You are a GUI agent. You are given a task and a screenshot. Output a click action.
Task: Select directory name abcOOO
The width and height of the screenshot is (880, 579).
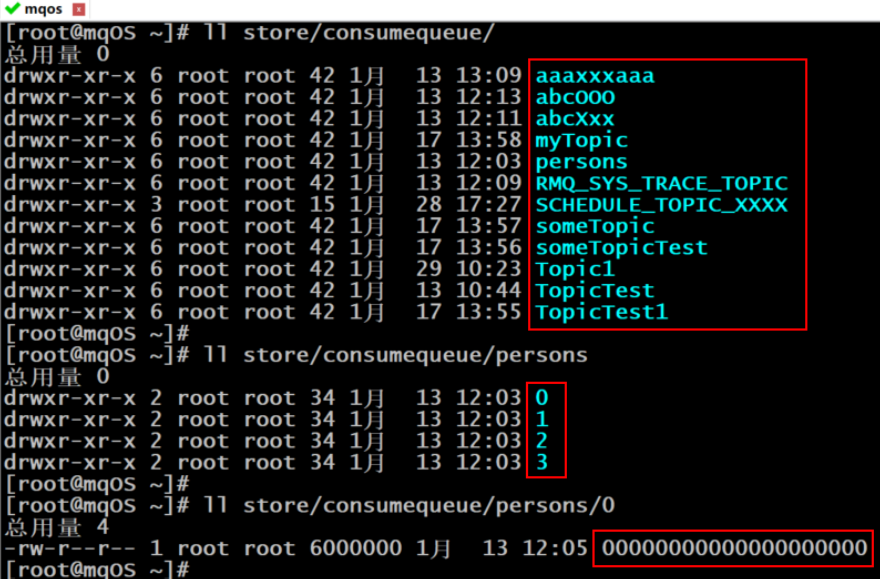[x=575, y=98]
